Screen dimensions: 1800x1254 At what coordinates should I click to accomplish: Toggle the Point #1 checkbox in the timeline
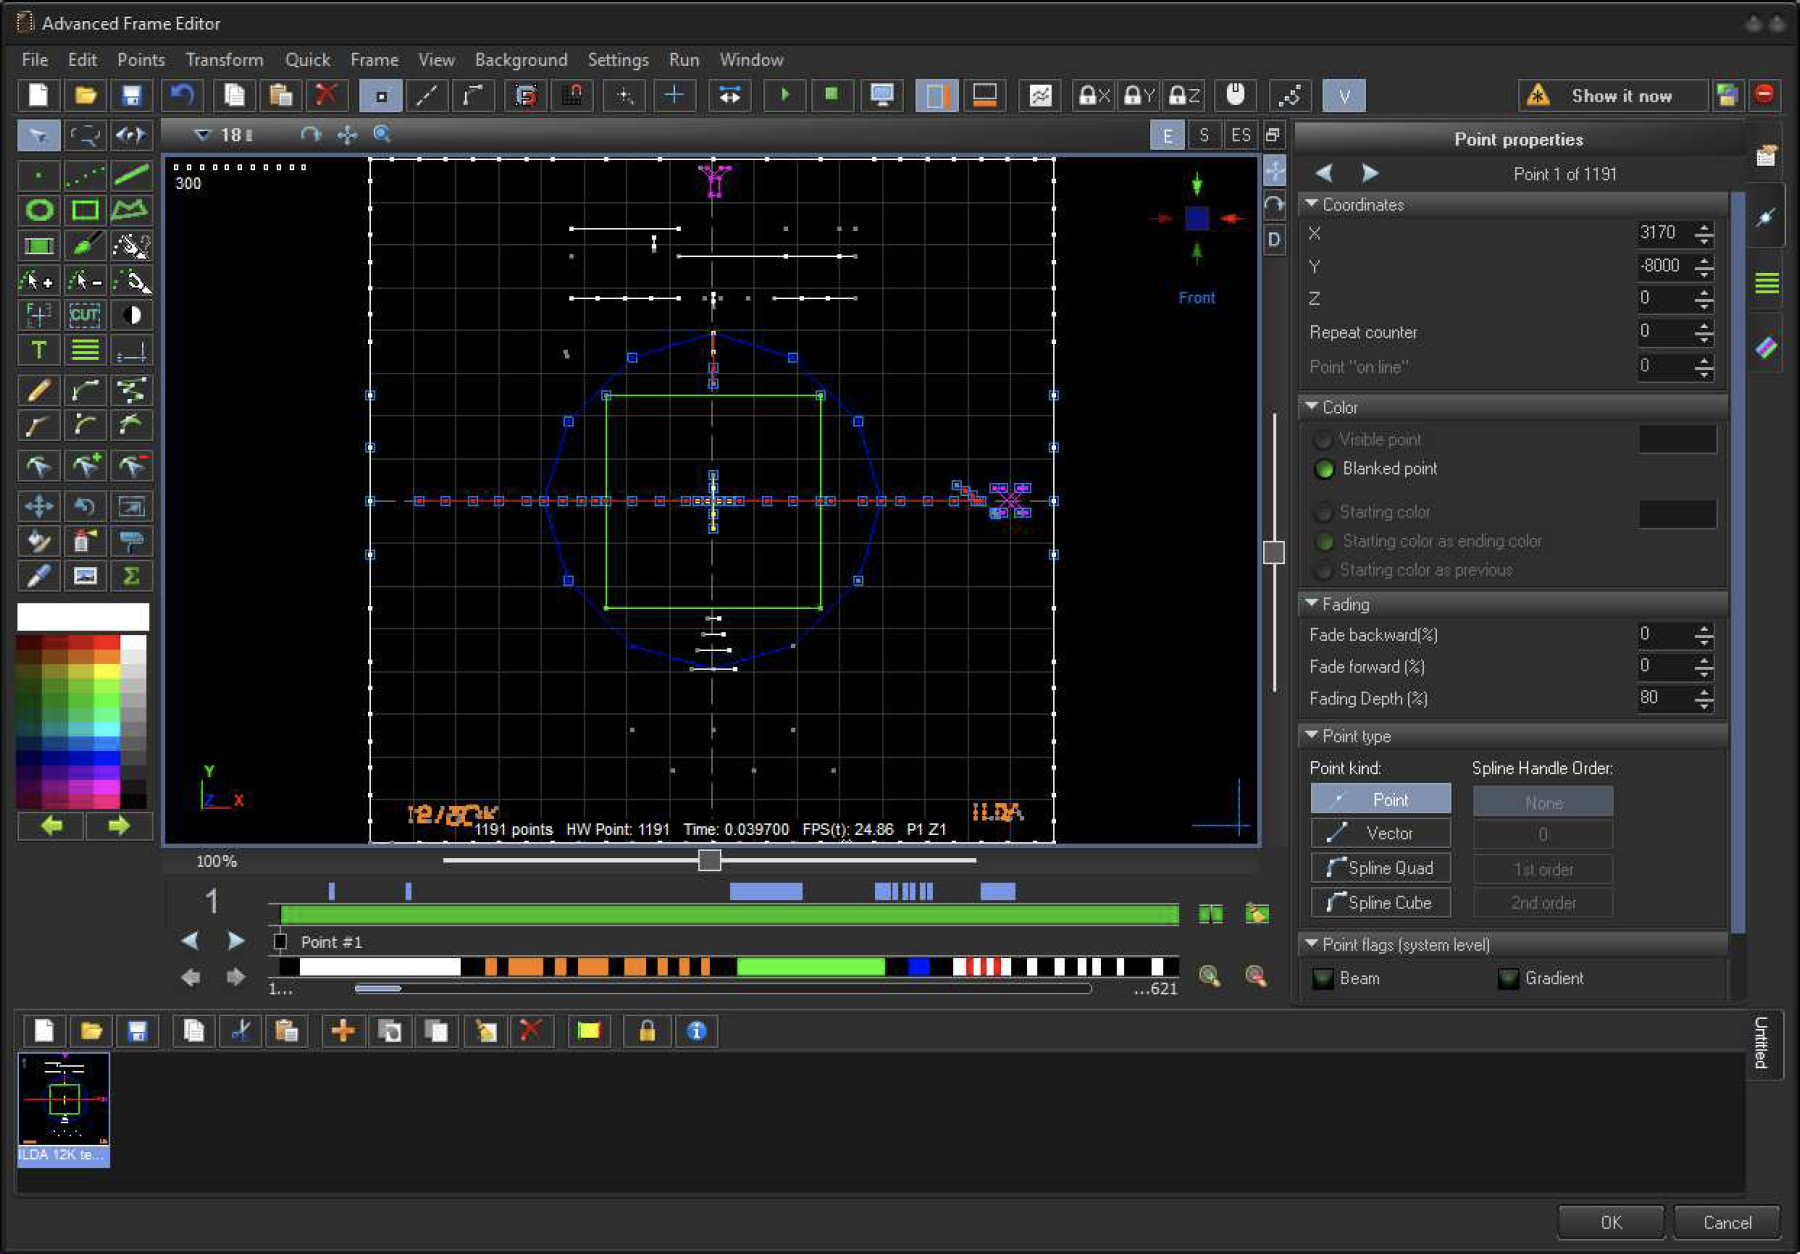(x=280, y=942)
